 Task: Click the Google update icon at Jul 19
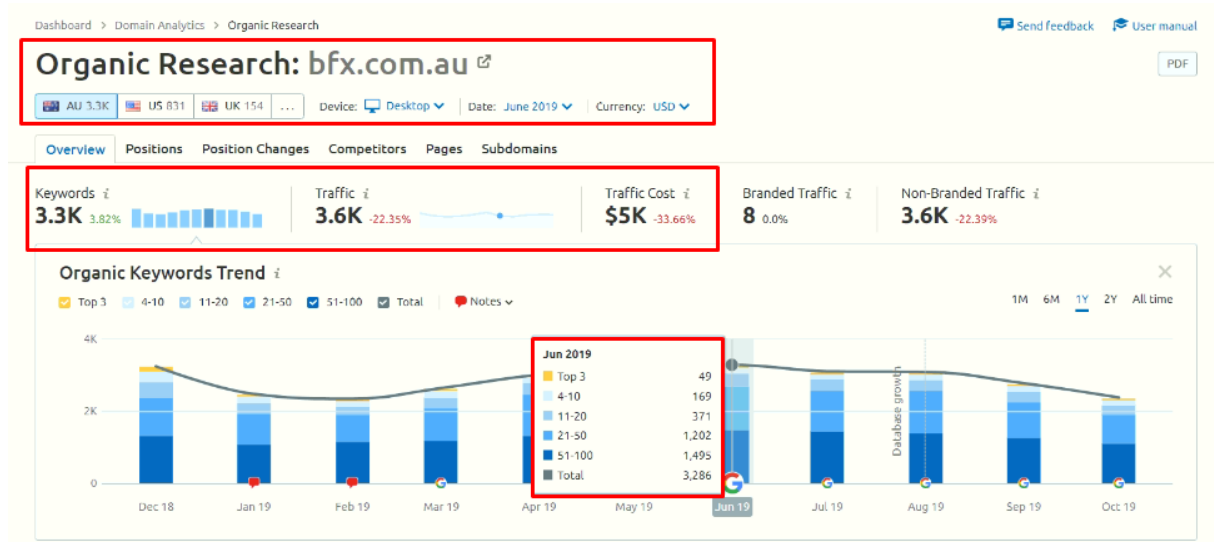click(x=827, y=482)
